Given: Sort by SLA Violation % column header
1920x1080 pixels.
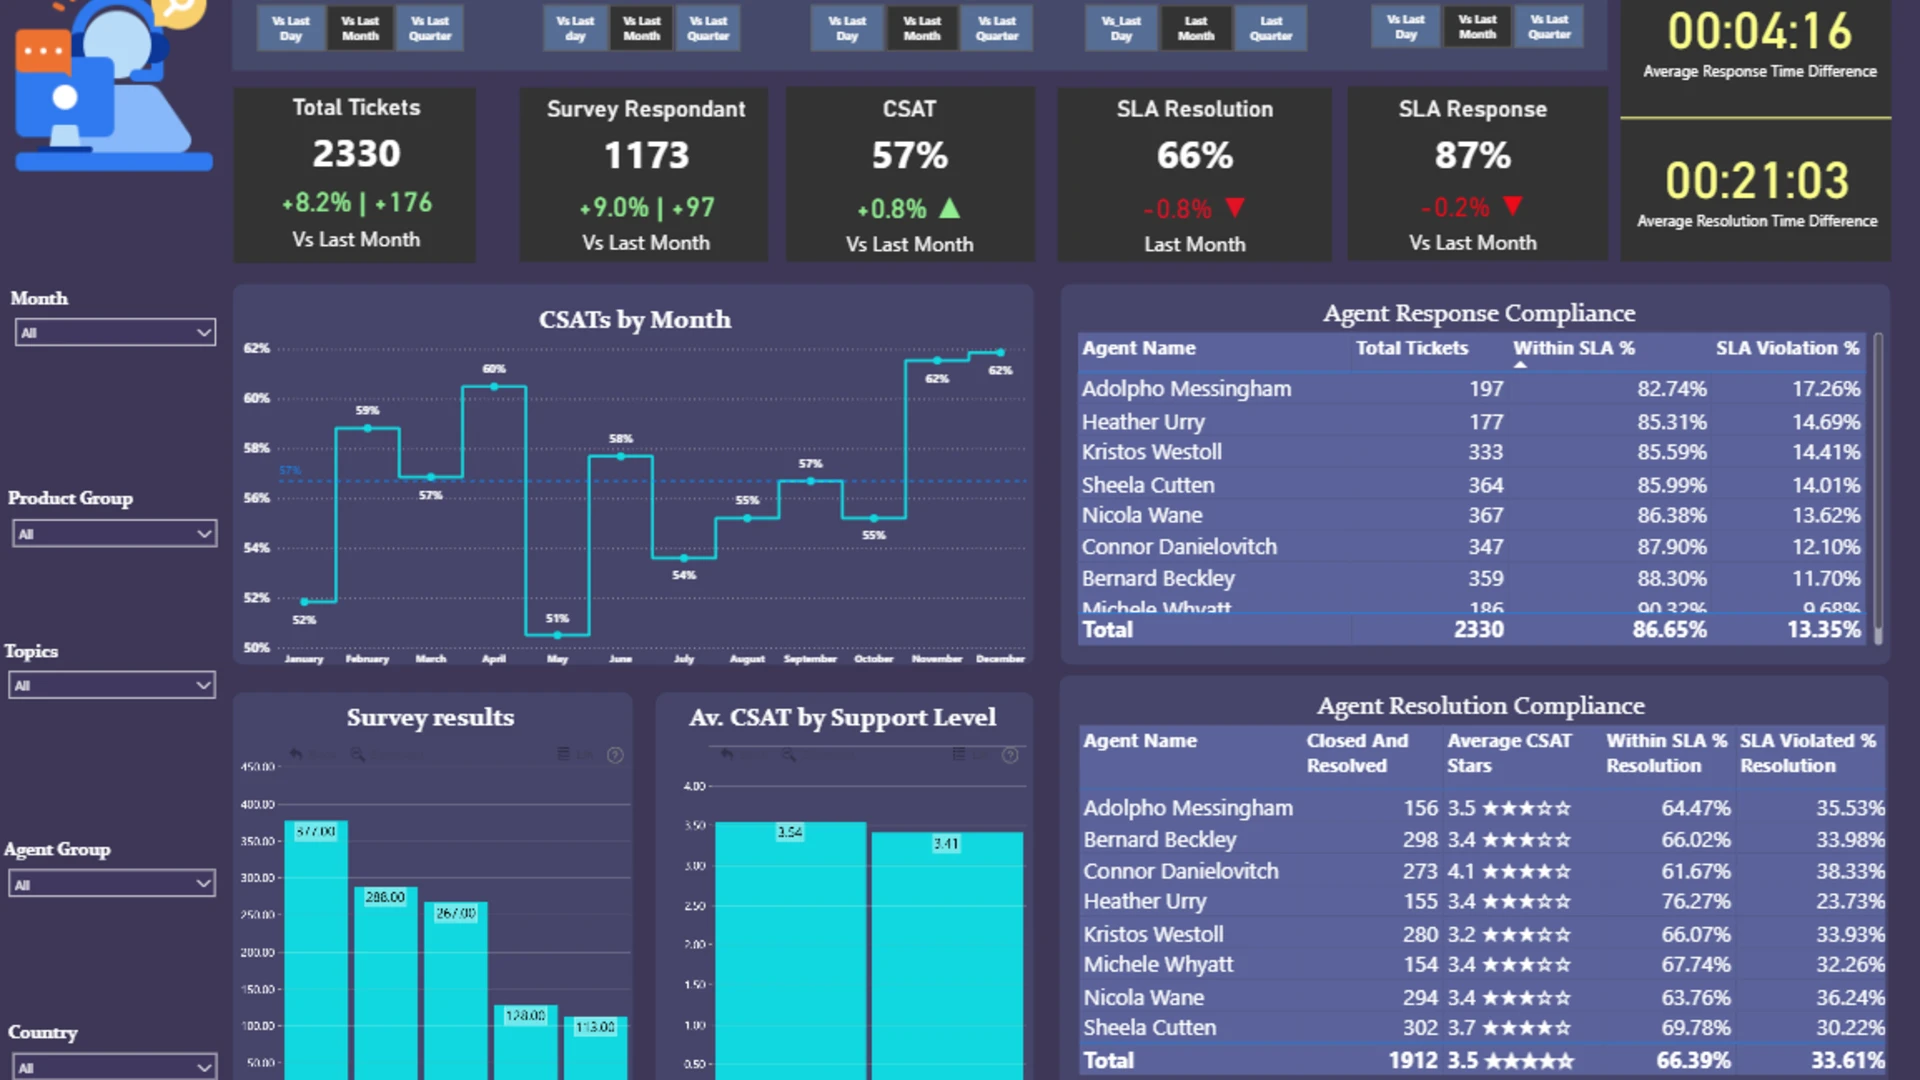Looking at the screenshot, I should [1787, 348].
